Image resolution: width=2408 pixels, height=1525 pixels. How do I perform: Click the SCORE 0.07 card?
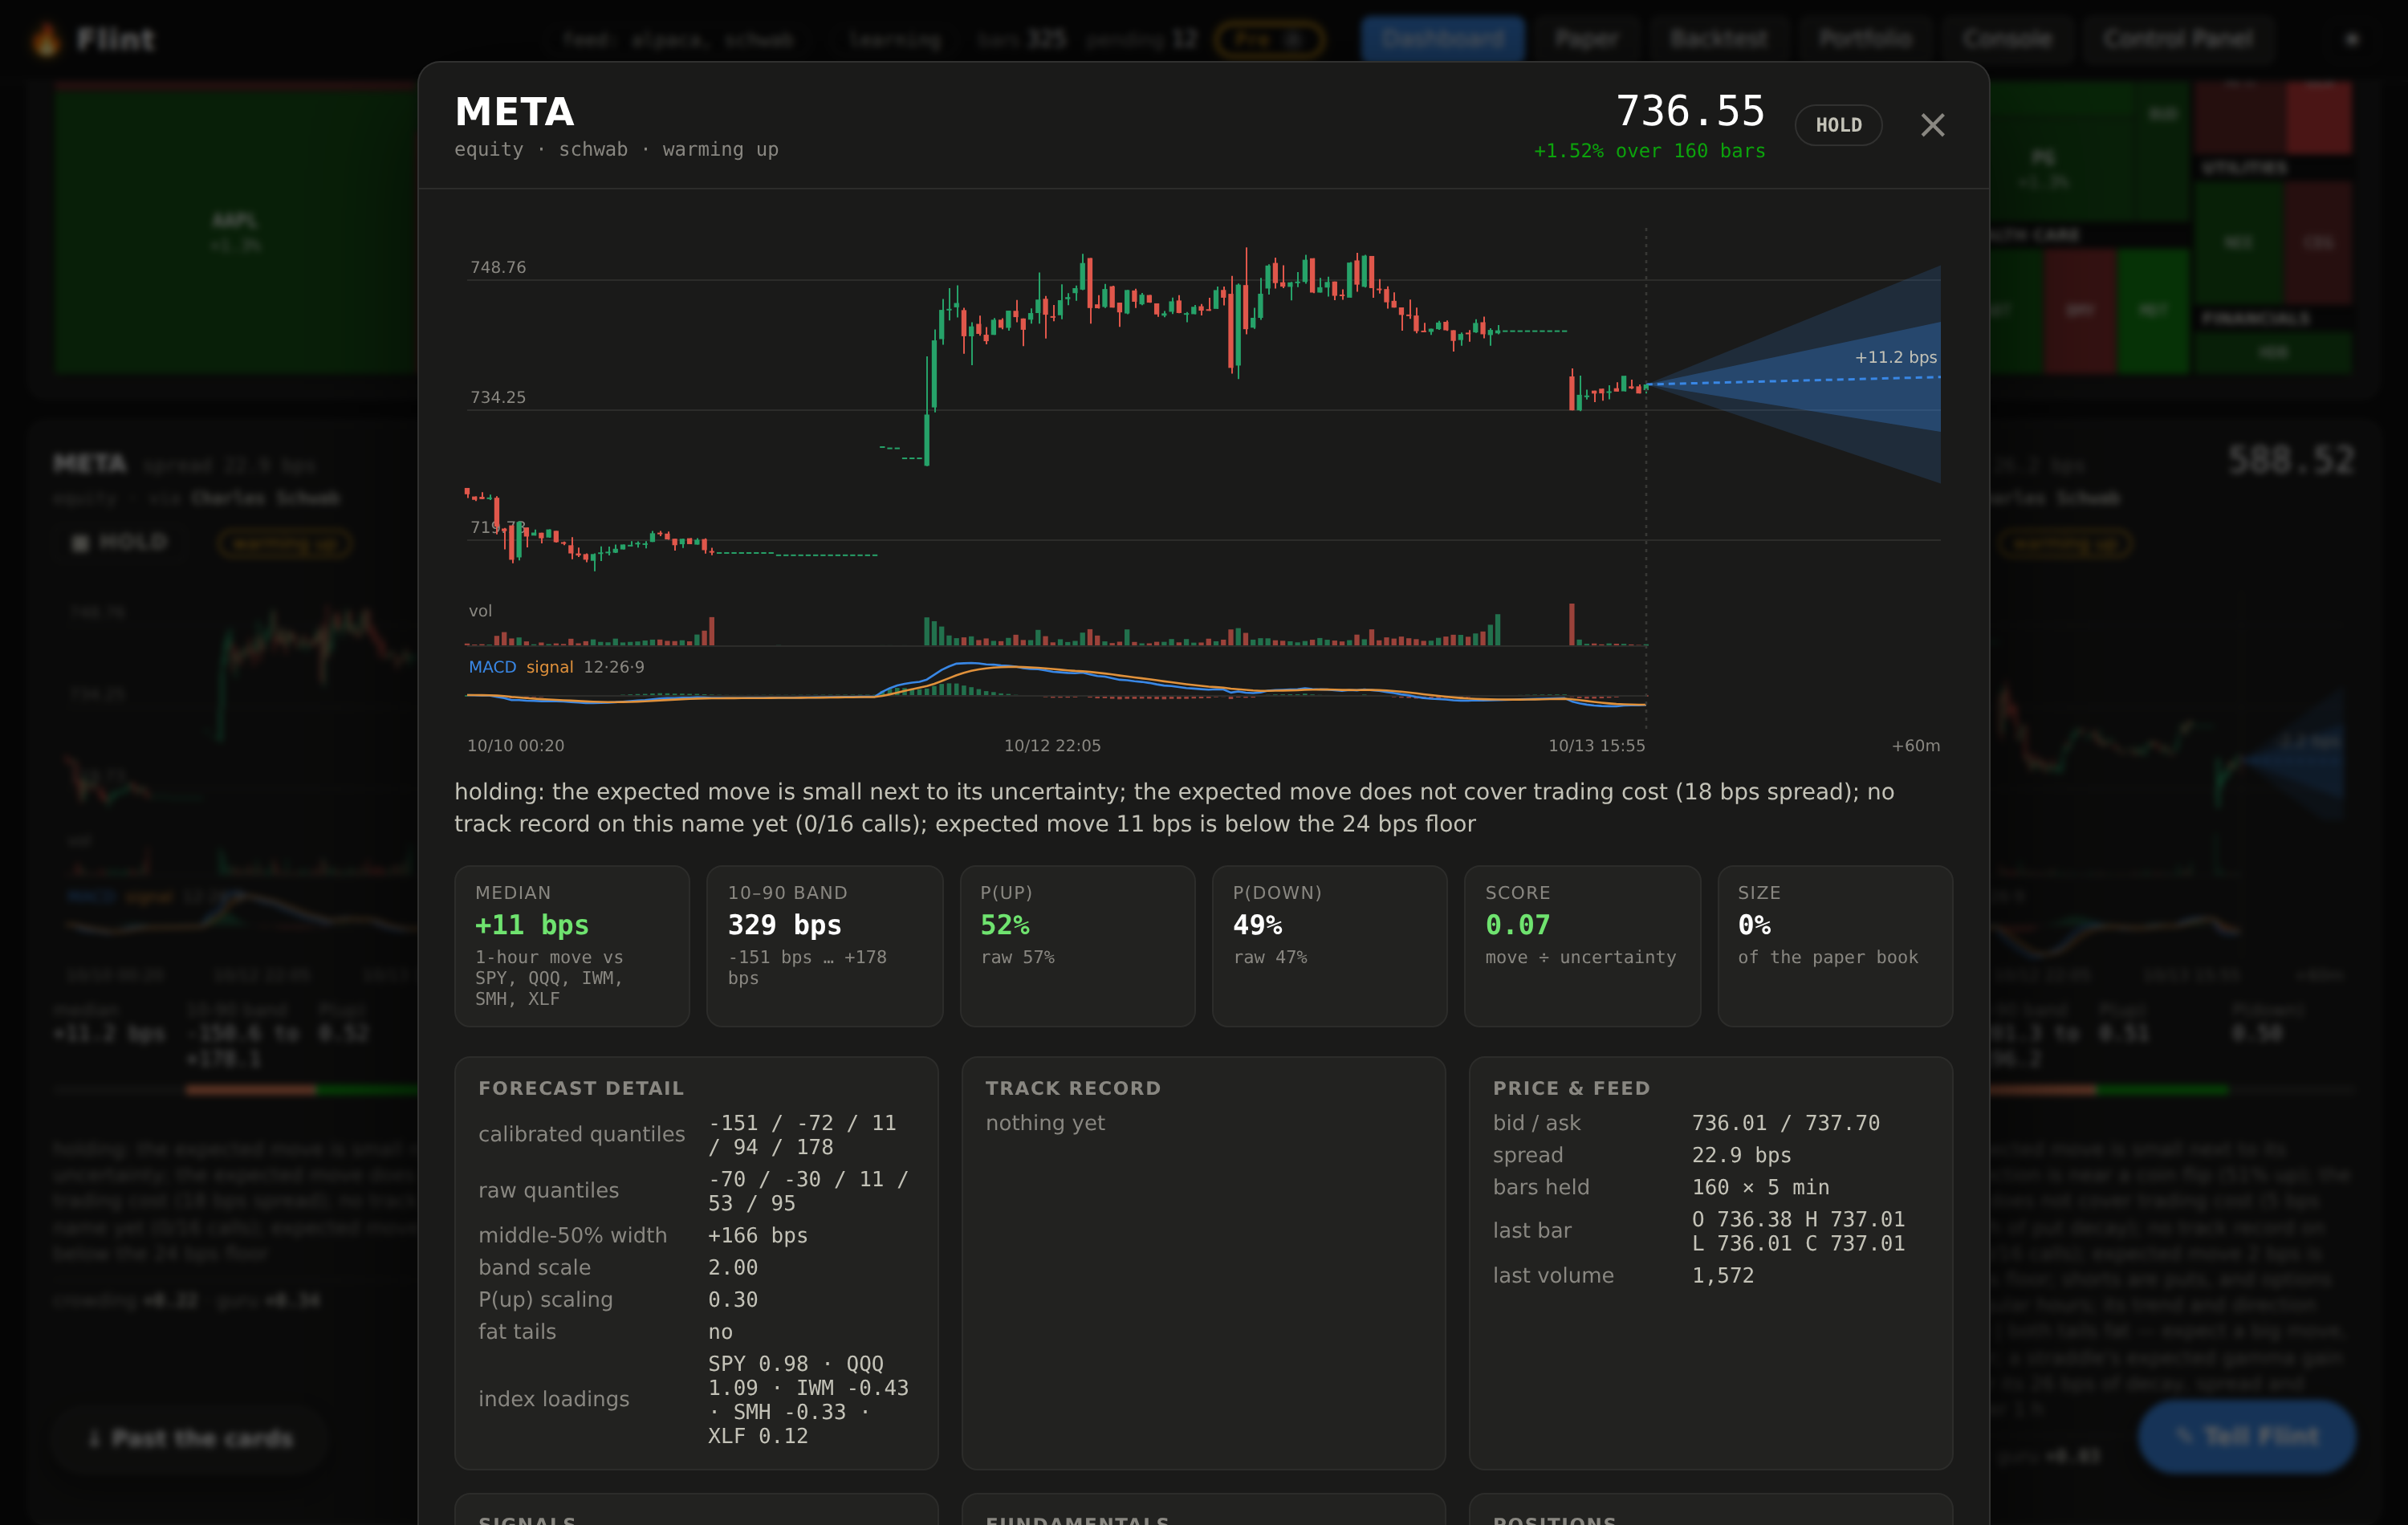coord(1582,946)
